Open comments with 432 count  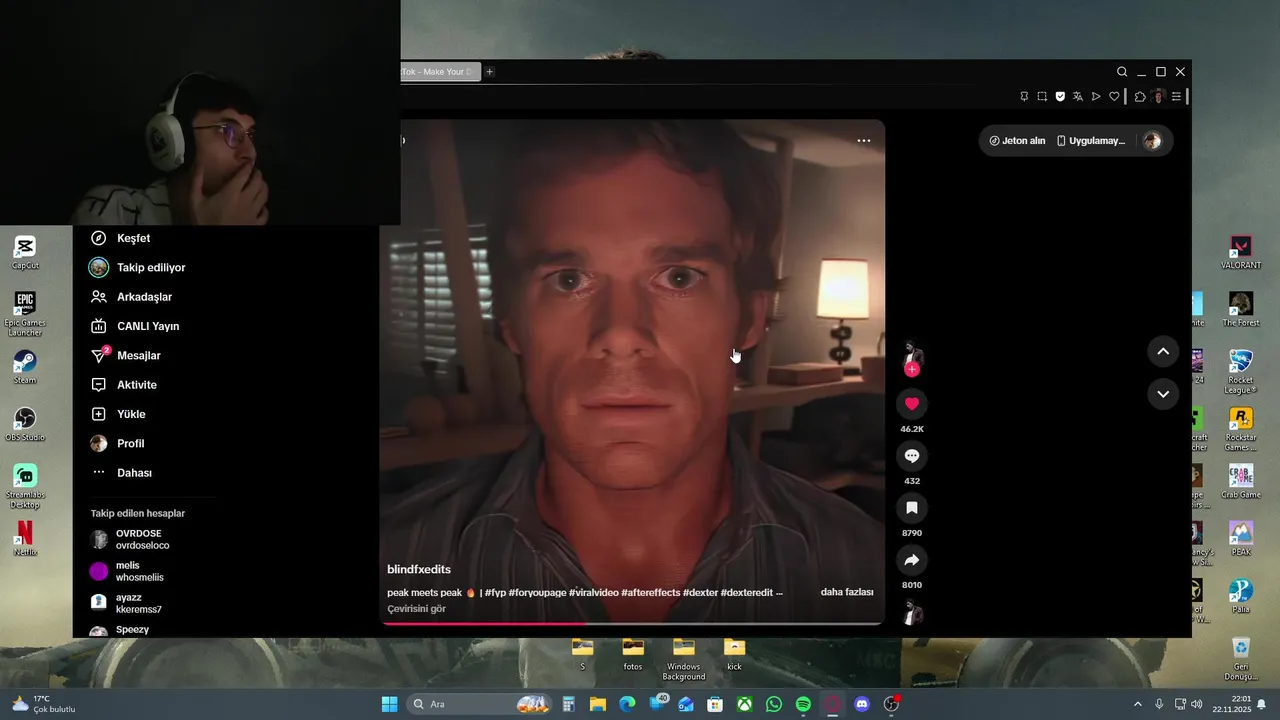click(912, 456)
